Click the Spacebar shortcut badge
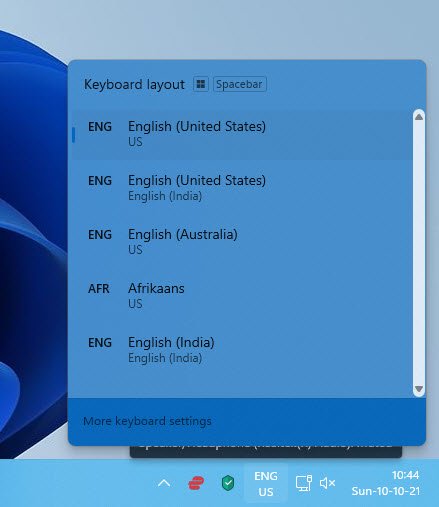Screen dimensions: 439x507 coord(239,84)
